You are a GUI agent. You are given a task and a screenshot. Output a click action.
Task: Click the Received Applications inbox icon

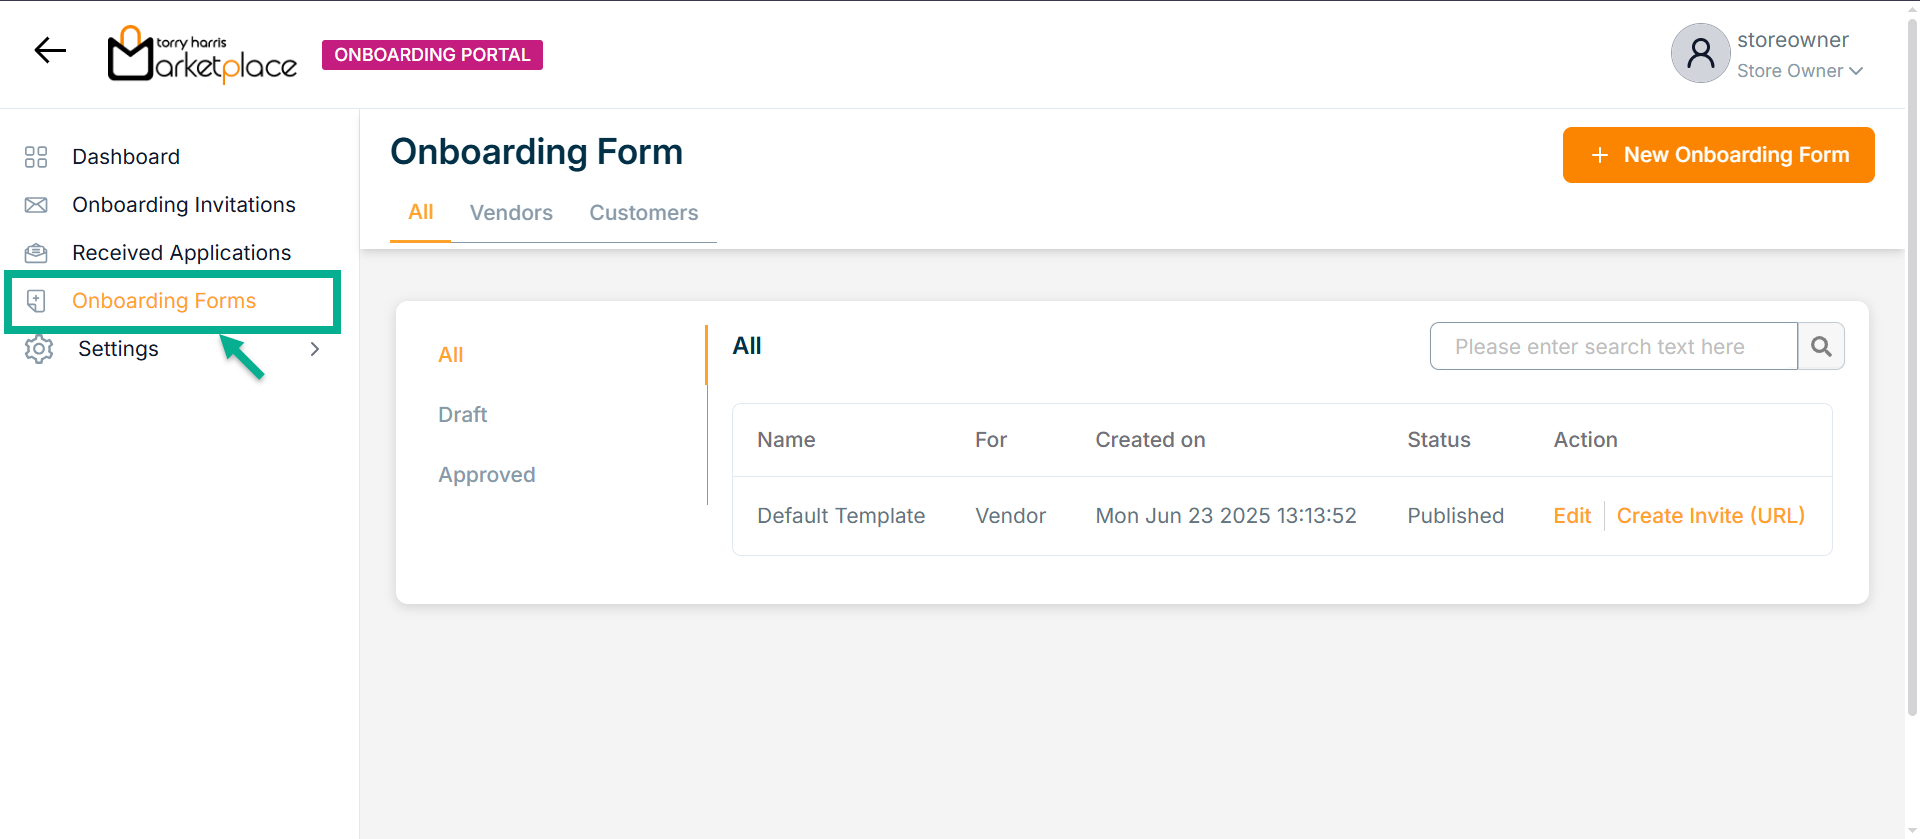[36, 253]
